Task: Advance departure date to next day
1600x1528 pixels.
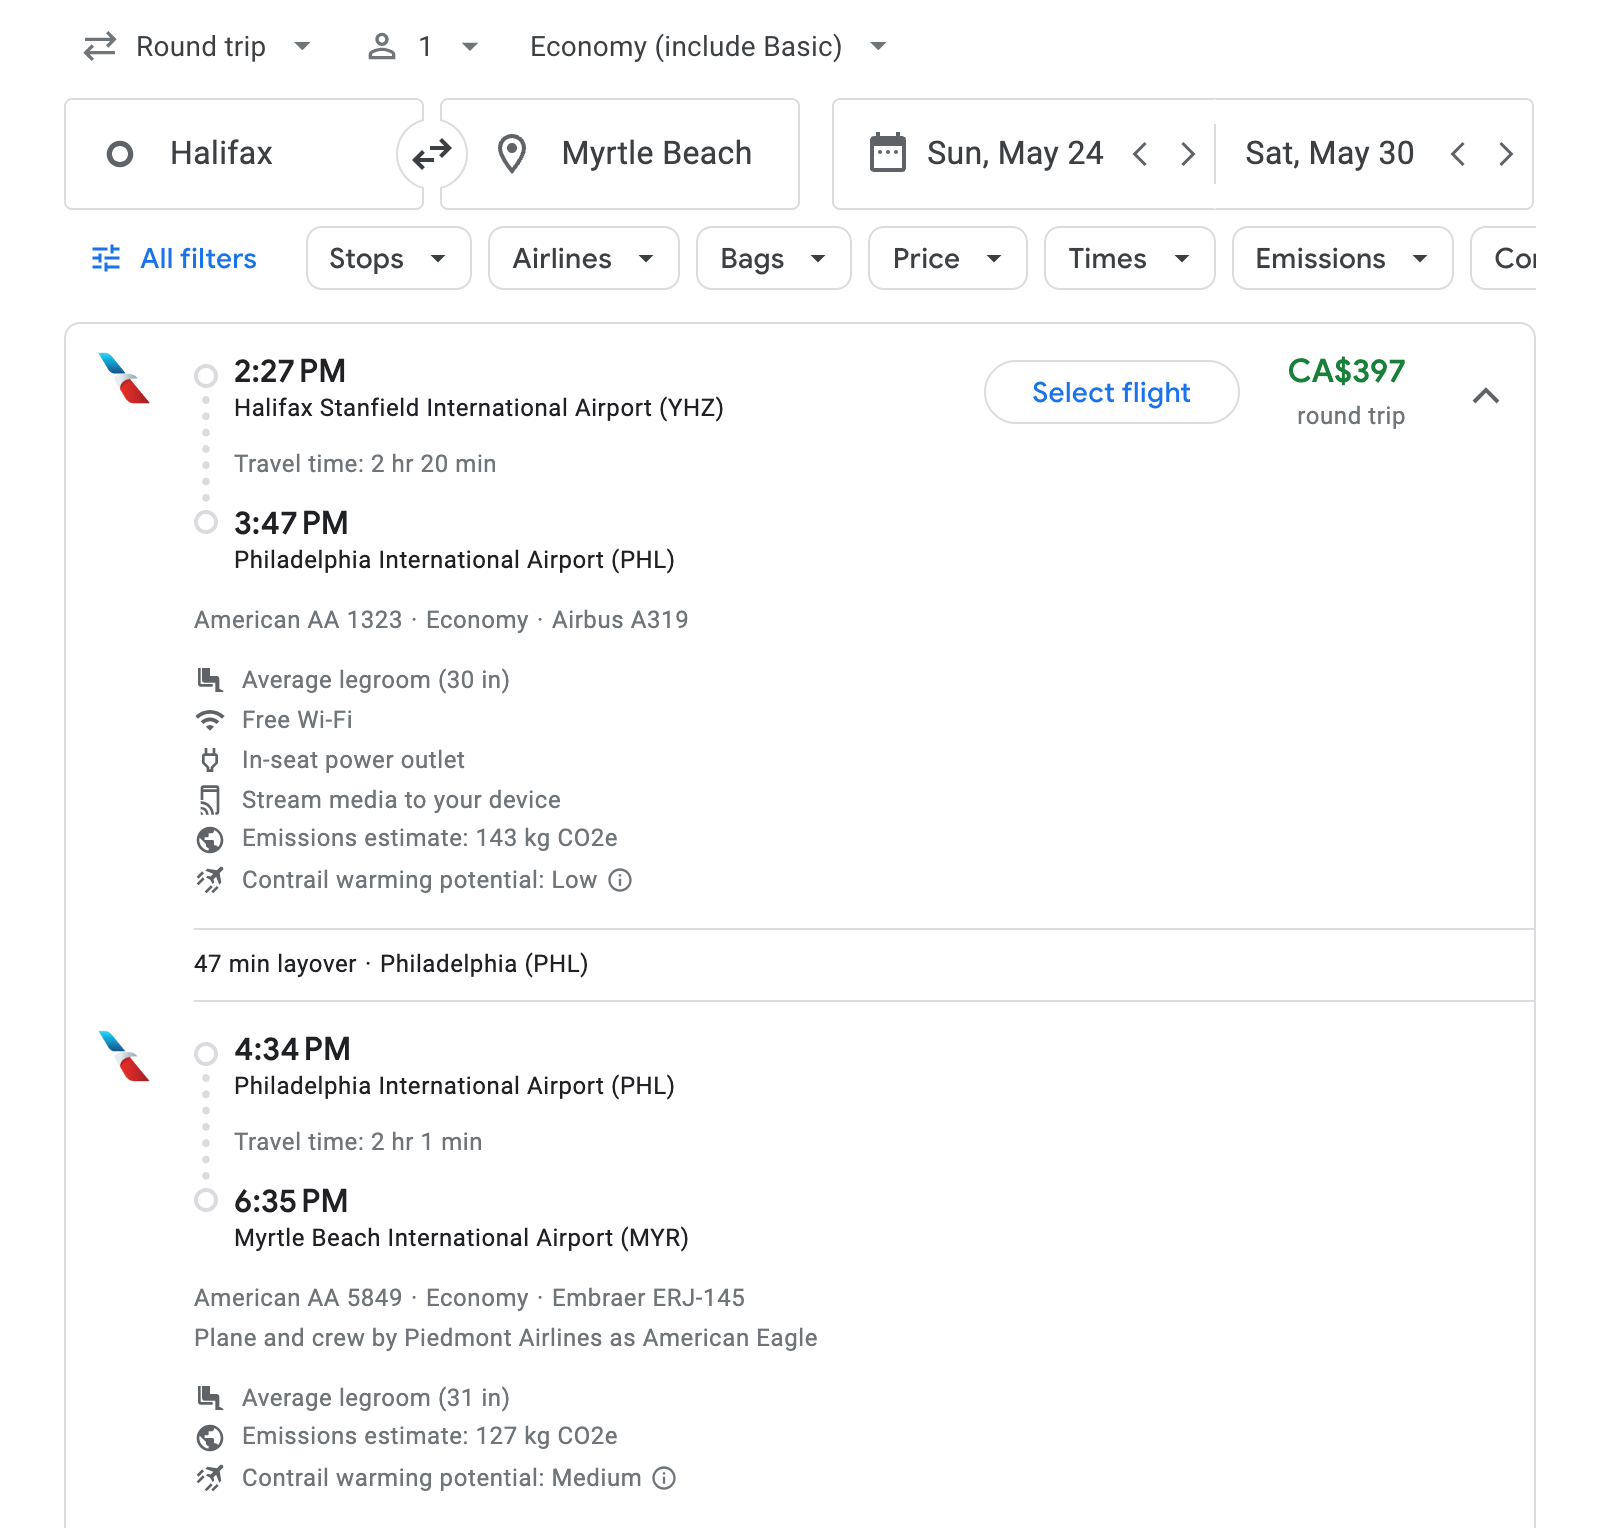Action: [x=1187, y=154]
